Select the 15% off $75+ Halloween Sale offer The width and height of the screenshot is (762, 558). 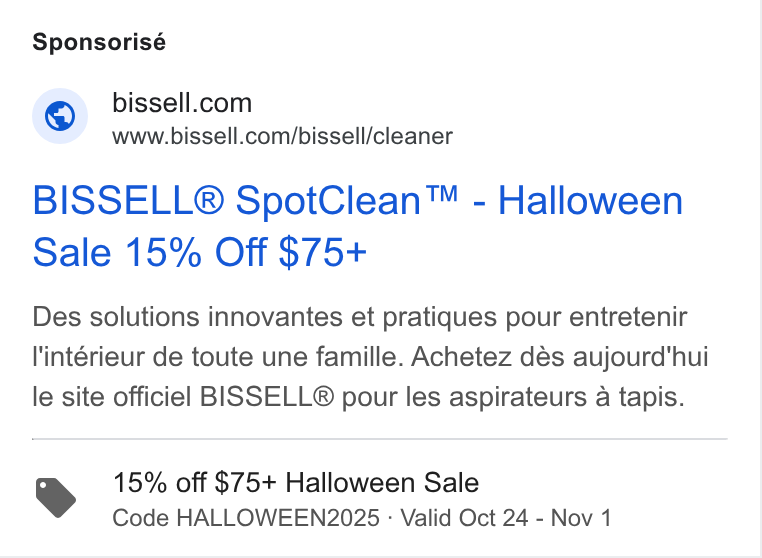click(x=296, y=483)
